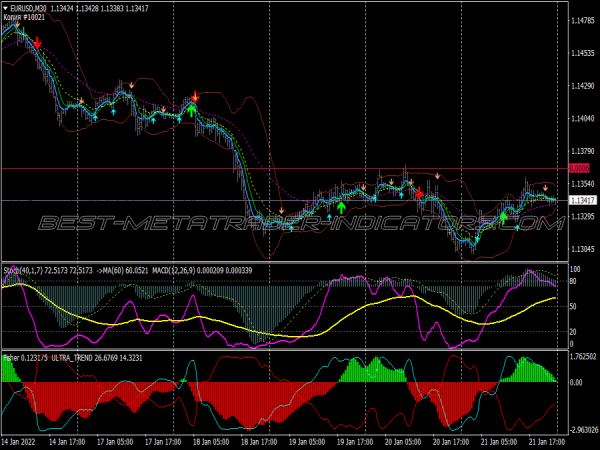Click the large green buy arrow near 21 Jan 05:00
Screen dimensions: 600x450
tap(503, 218)
